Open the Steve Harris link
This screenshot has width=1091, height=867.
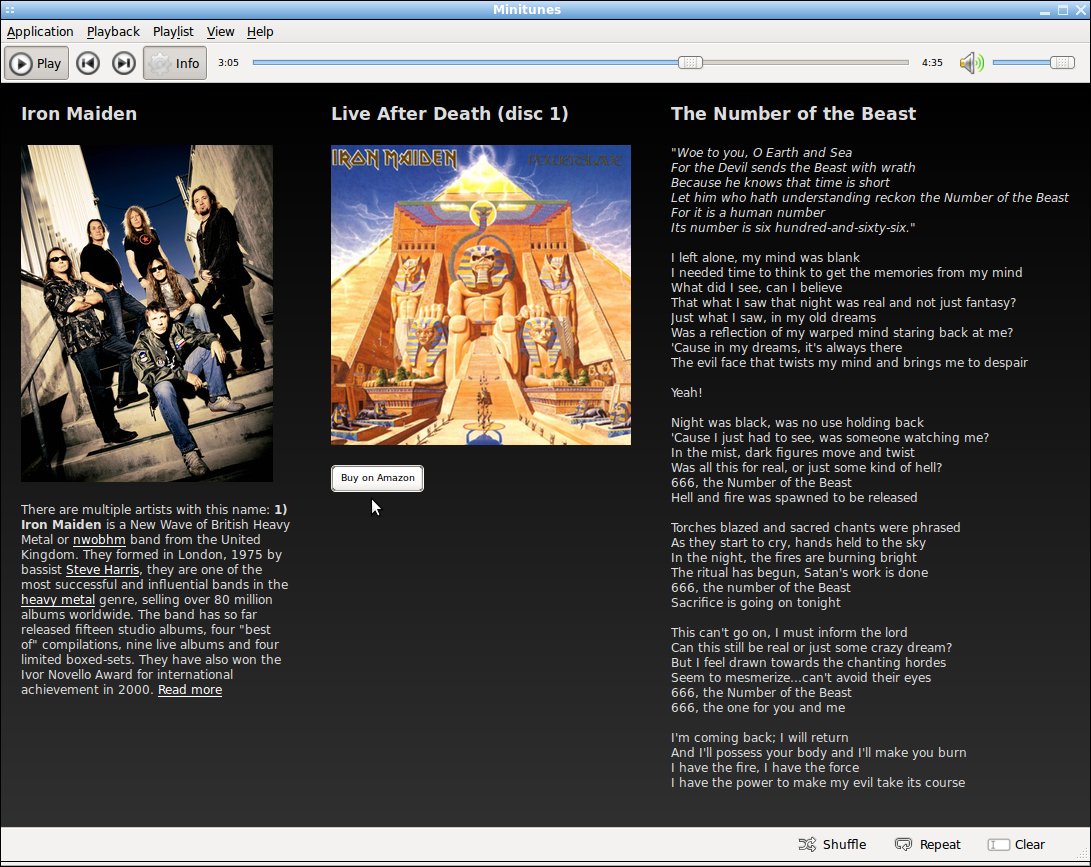click(x=102, y=570)
